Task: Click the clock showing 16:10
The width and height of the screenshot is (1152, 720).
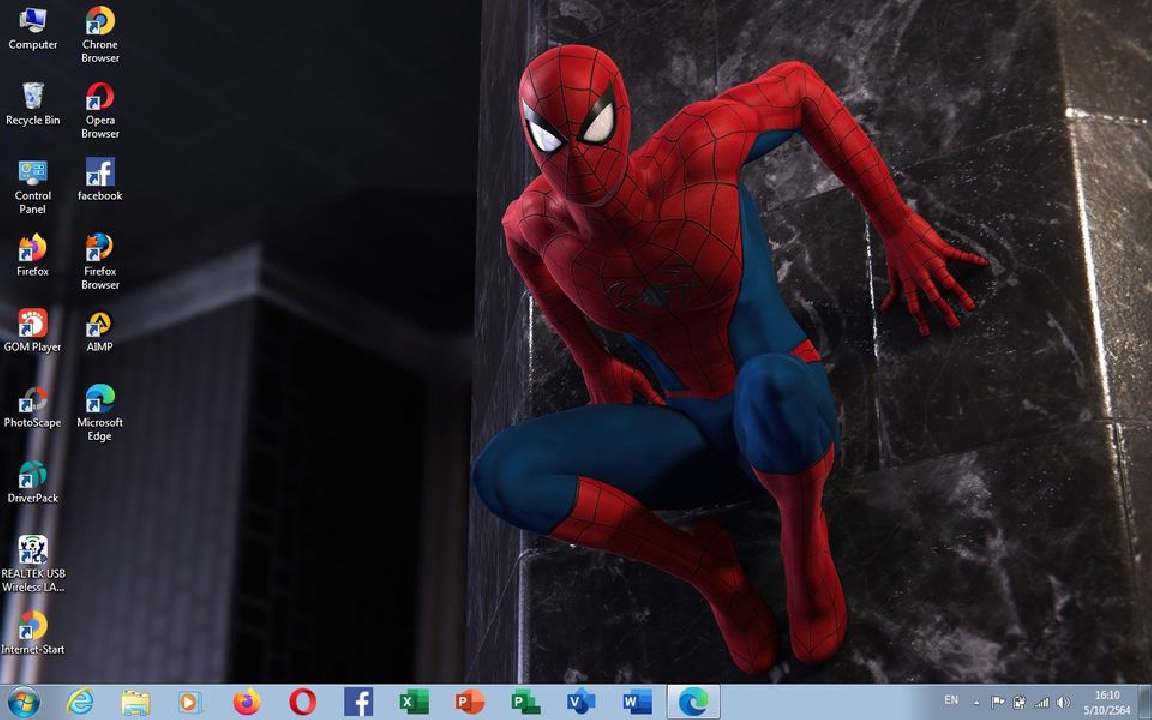Action: [x=1106, y=702]
